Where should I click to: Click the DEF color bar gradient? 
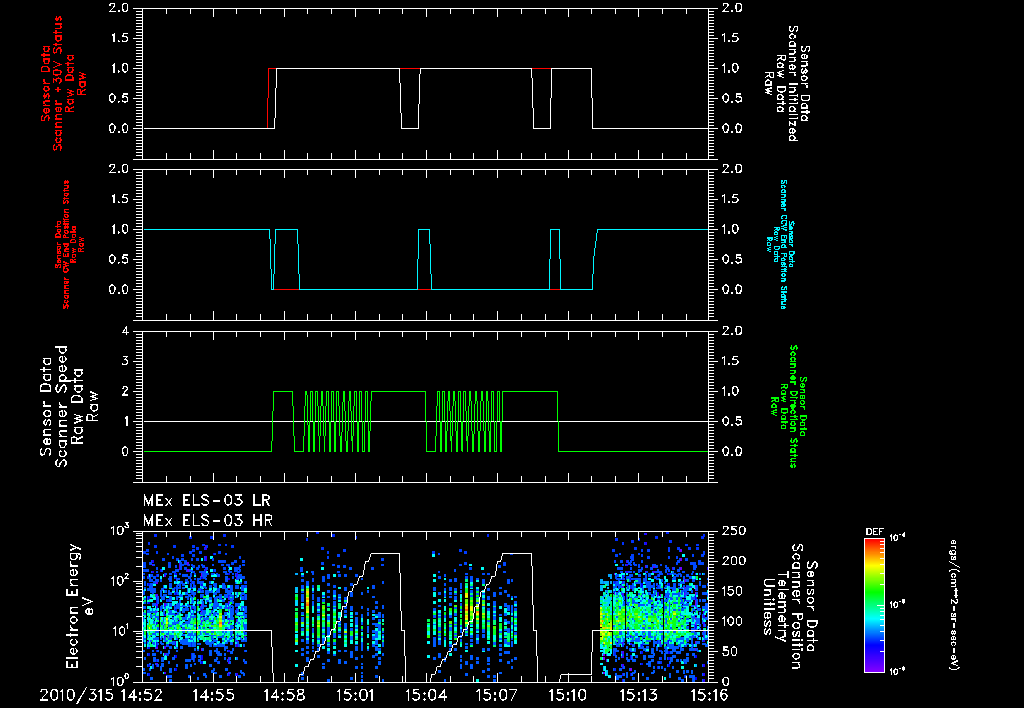[874, 605]
